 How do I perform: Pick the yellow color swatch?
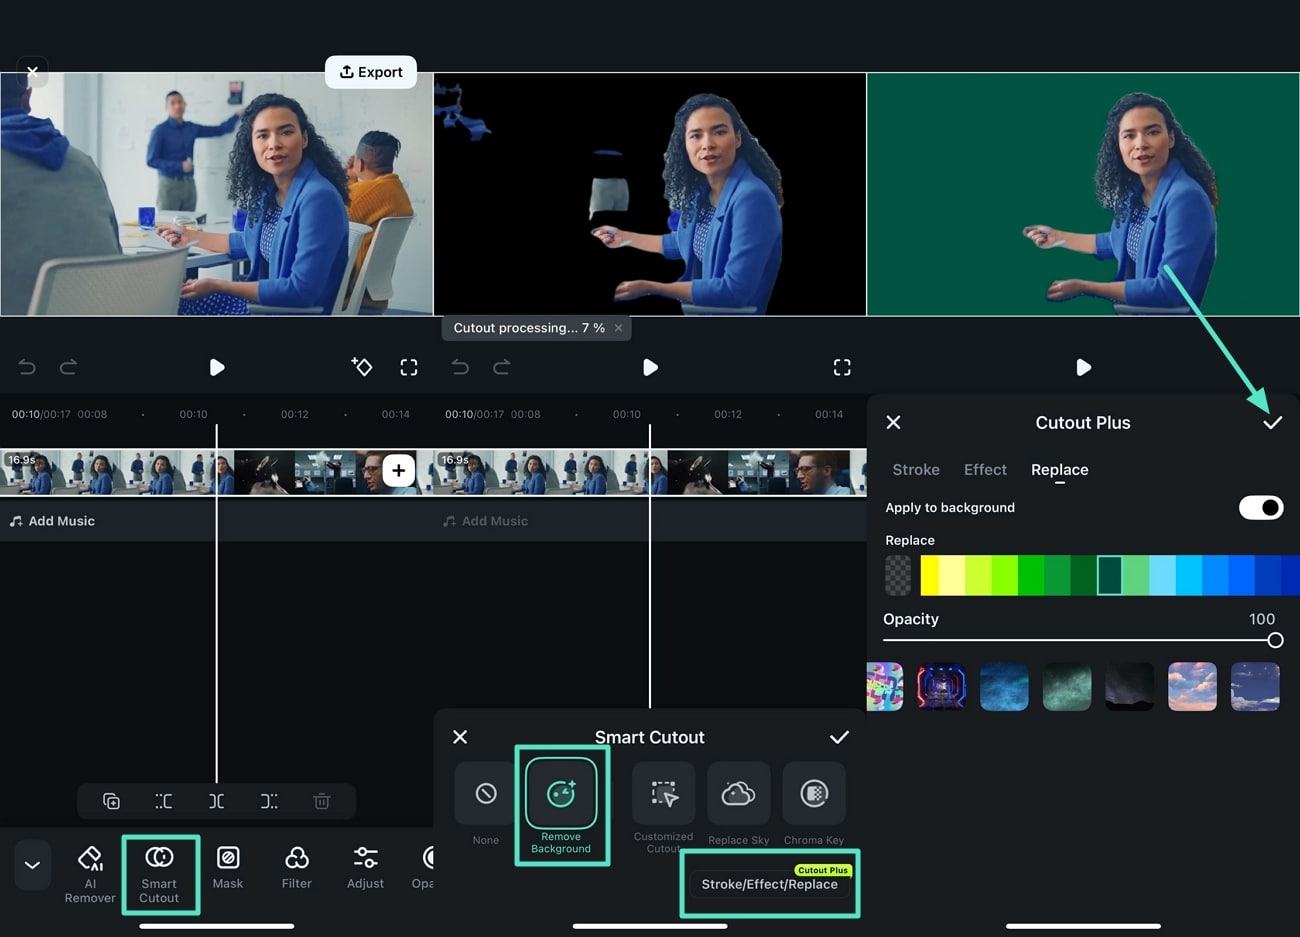tap(930, 575)
